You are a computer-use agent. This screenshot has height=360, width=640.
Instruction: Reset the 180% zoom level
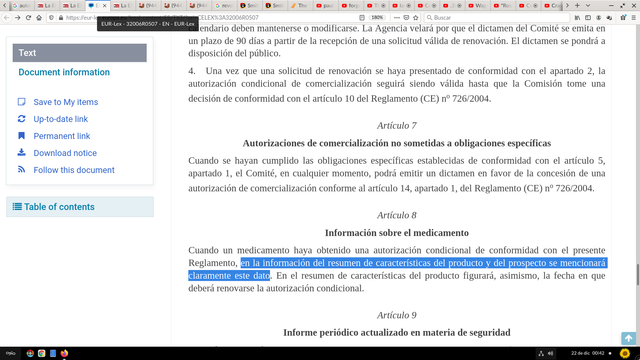[x=377, y=18]
